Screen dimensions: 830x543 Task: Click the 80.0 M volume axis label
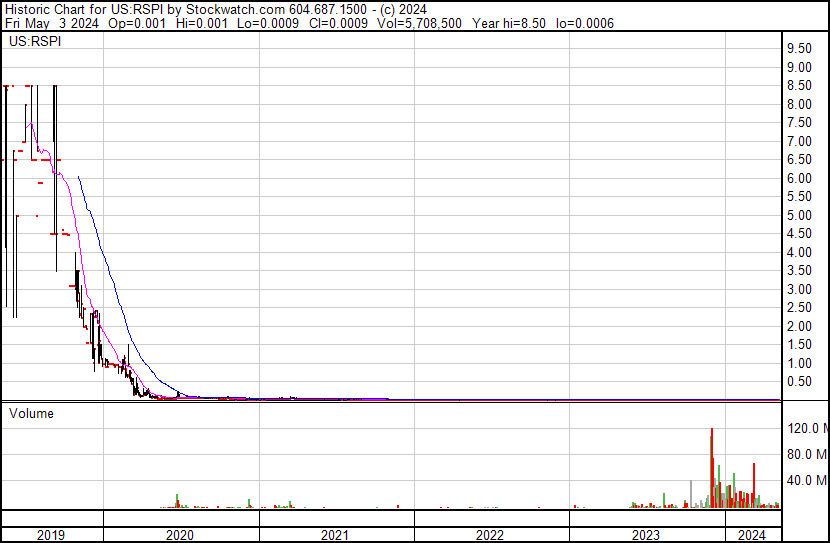click(x=805, y=454)
